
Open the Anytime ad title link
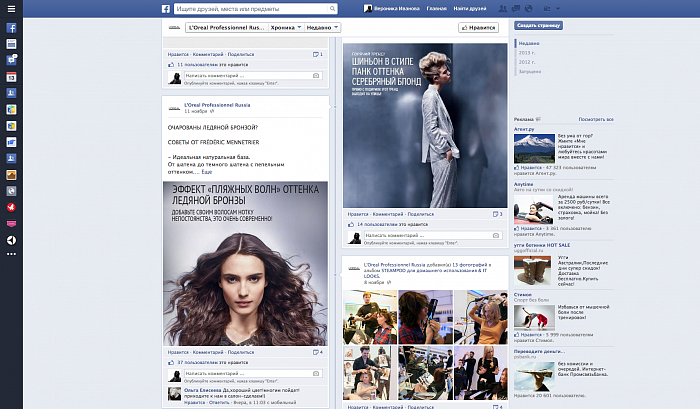[x=523, y=184]
